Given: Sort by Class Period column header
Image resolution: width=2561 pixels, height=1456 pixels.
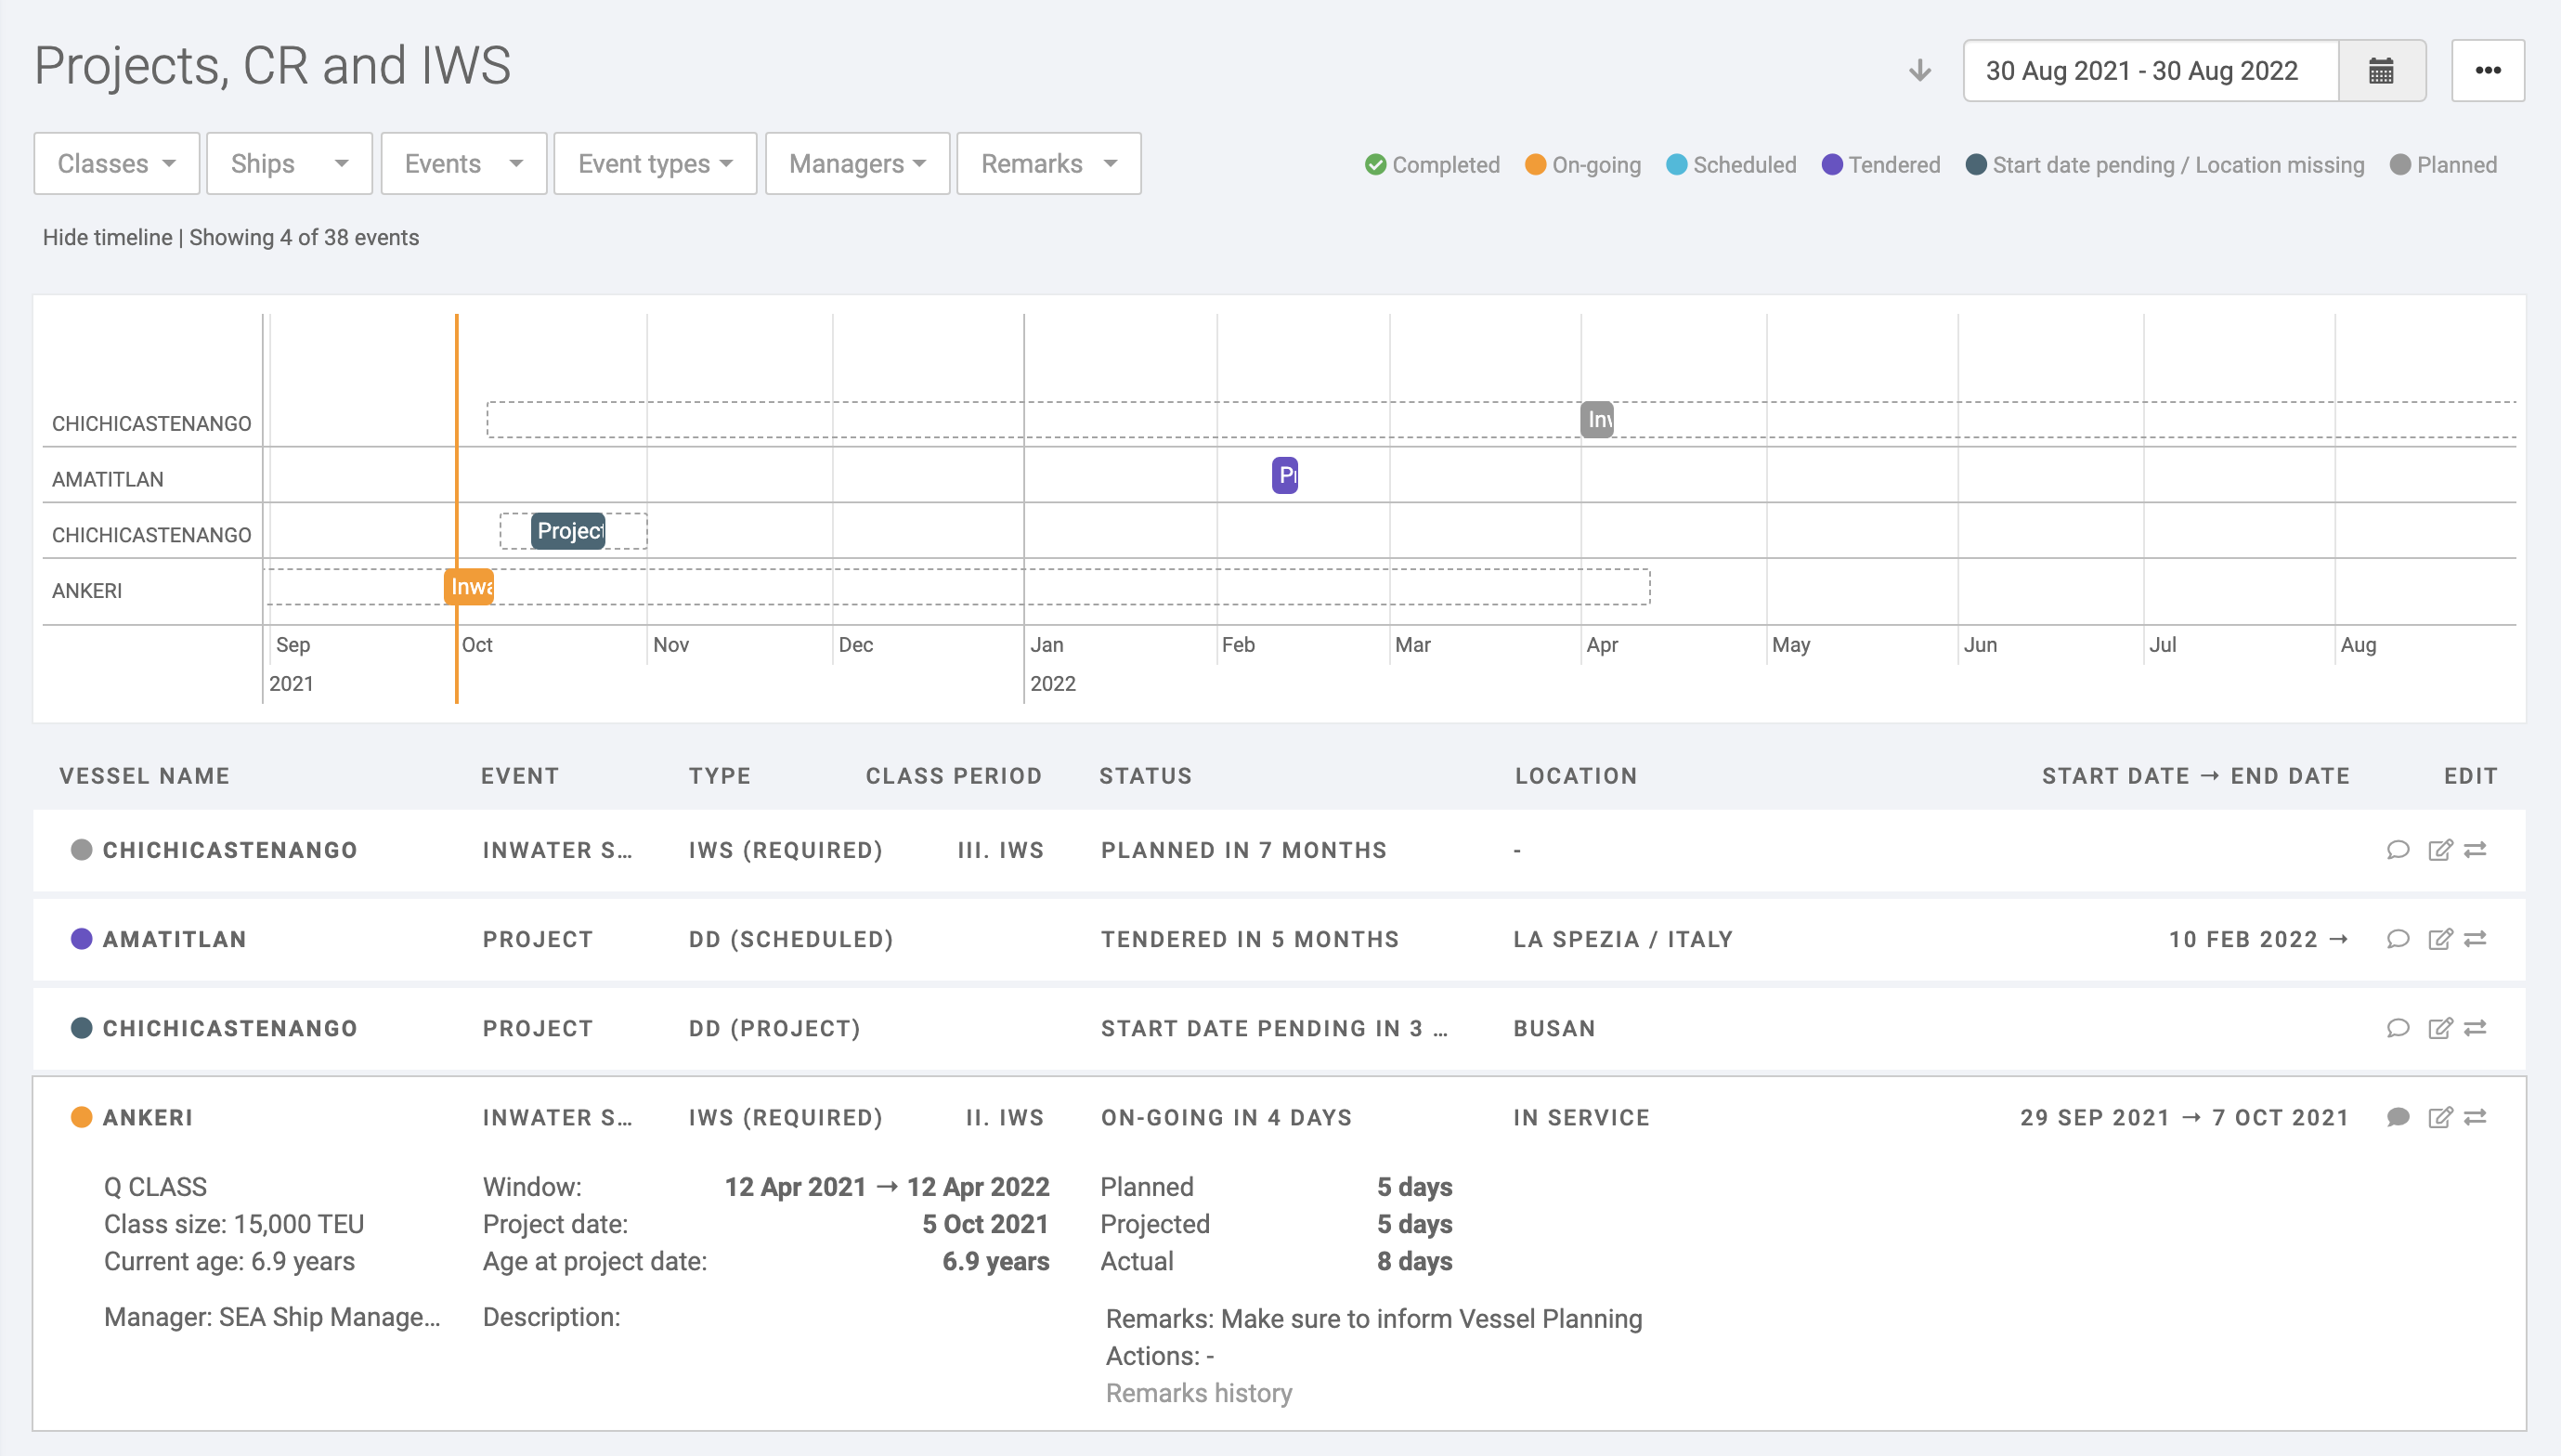Looking at the screenshot, I should [x=953, y=776].
